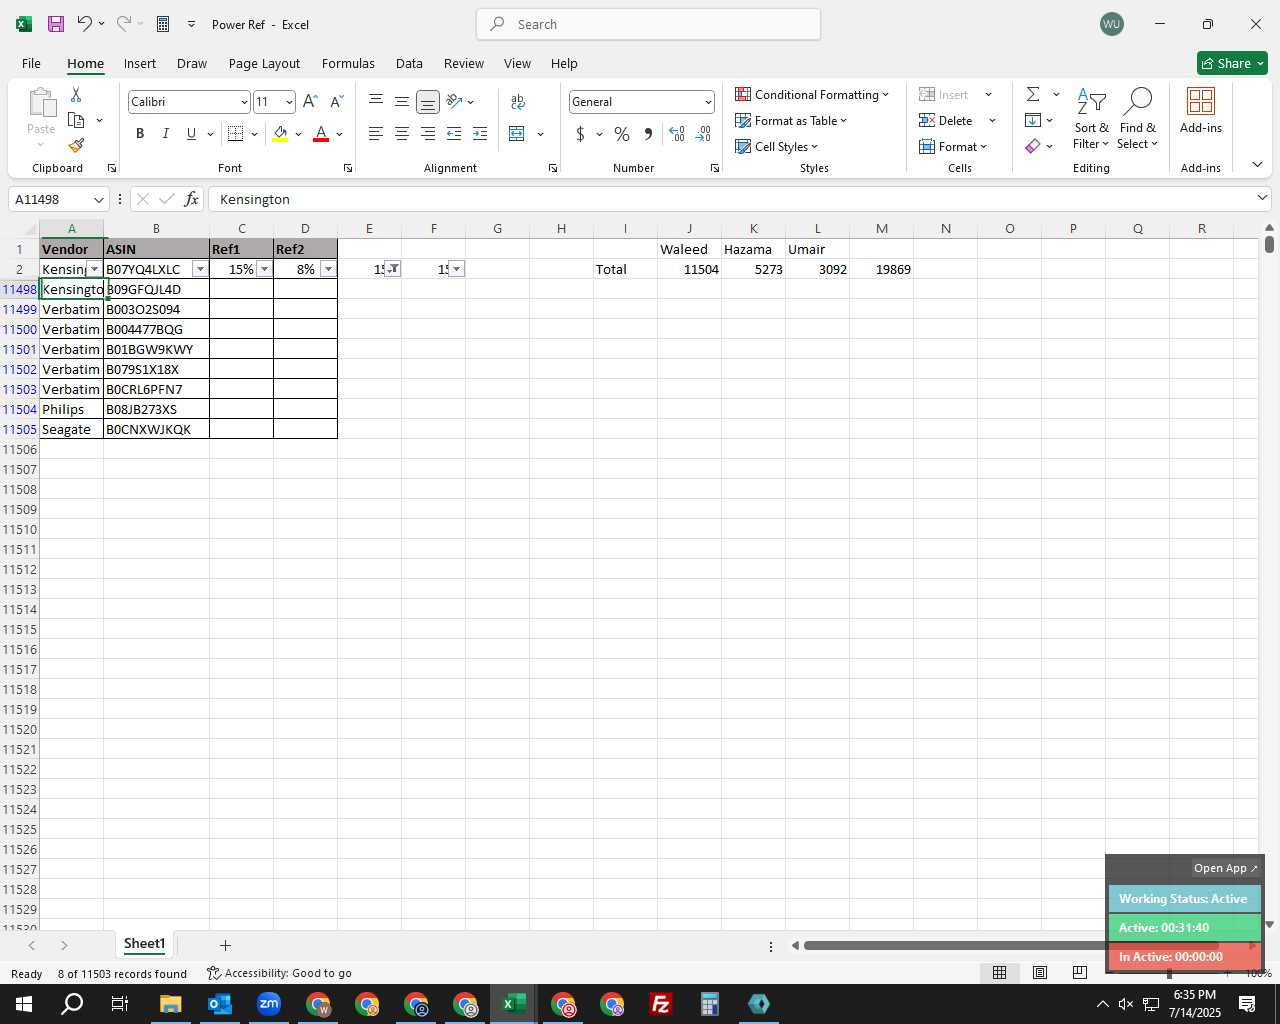Open the General number format dropdown
Screen dimensions: 1280x1024
(708, 102)
